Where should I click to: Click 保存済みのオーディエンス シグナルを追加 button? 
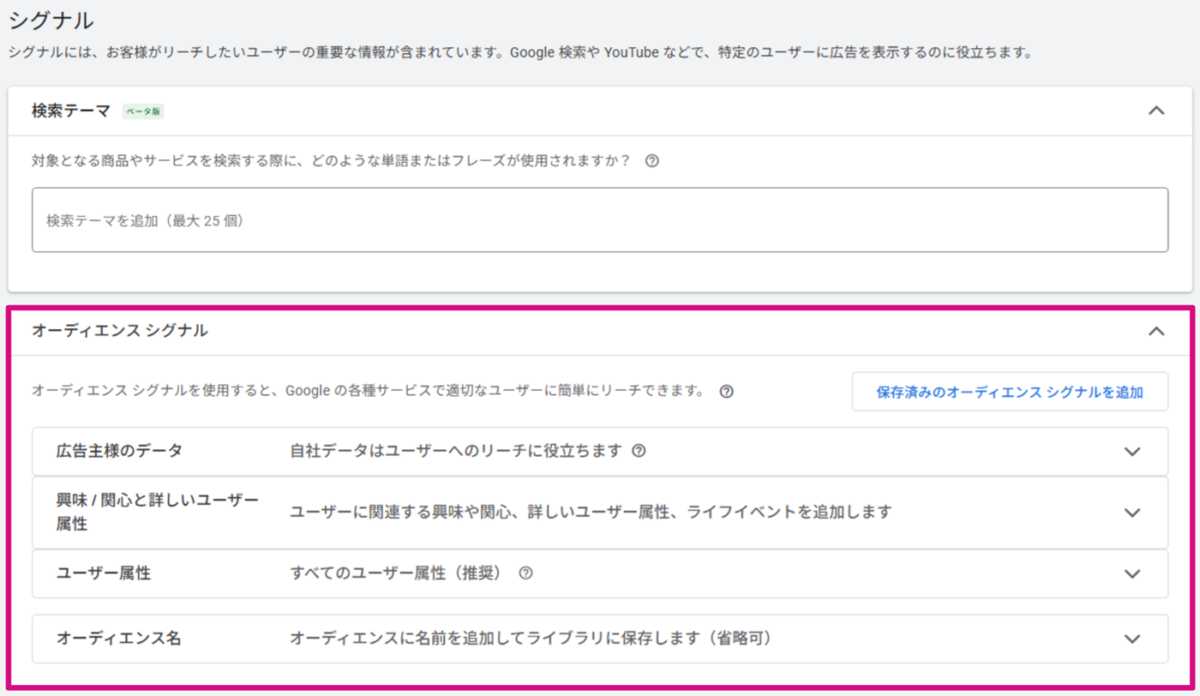[1009, 392]
